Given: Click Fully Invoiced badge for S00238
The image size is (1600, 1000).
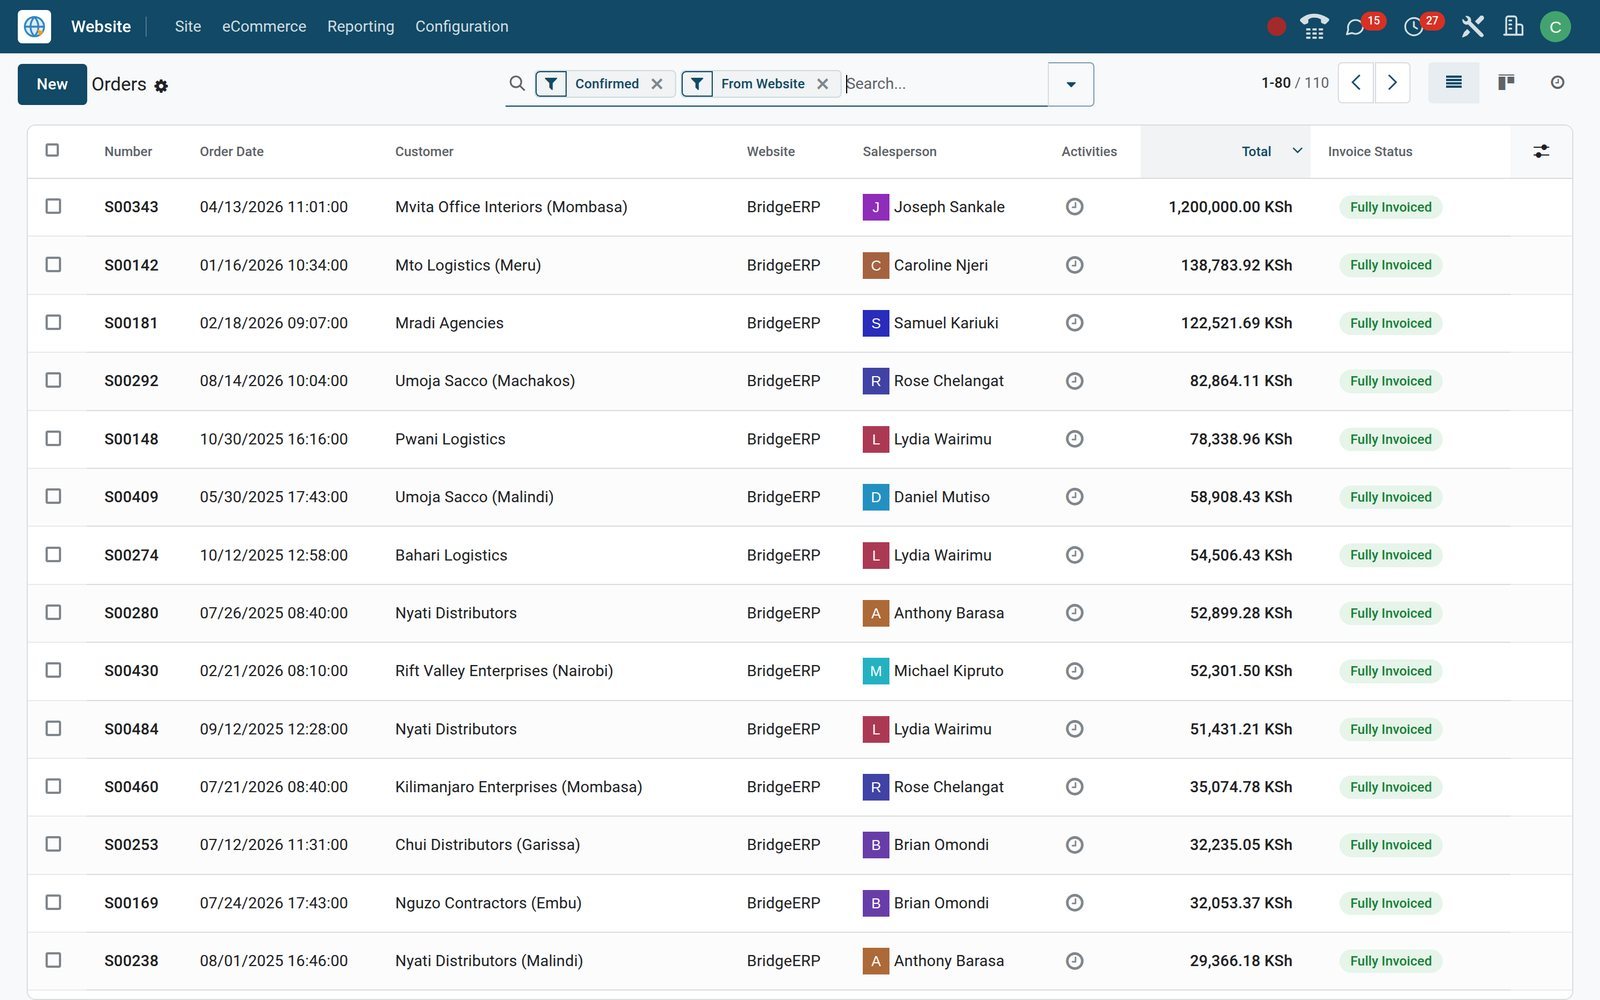Looking at the screenshot, I should coord(1391,961).
